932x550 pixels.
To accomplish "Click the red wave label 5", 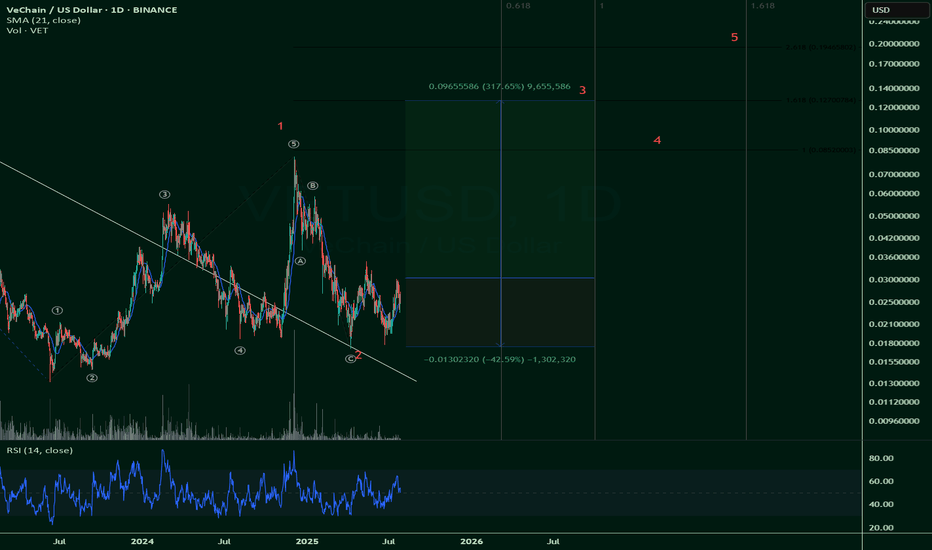I will point(735,37).
